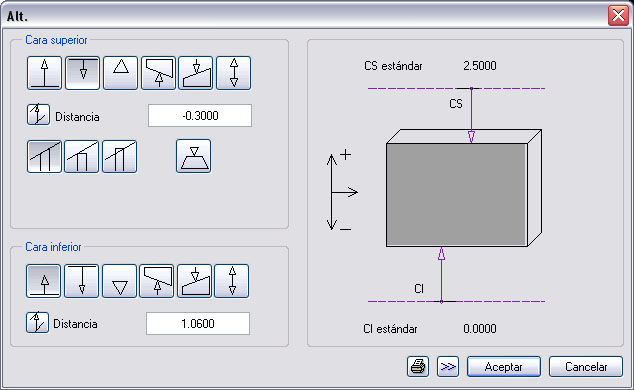Edit the Cara inferior Distancia field 1.0600
This screenshot has height=390, width=634.
coord(198,323)
